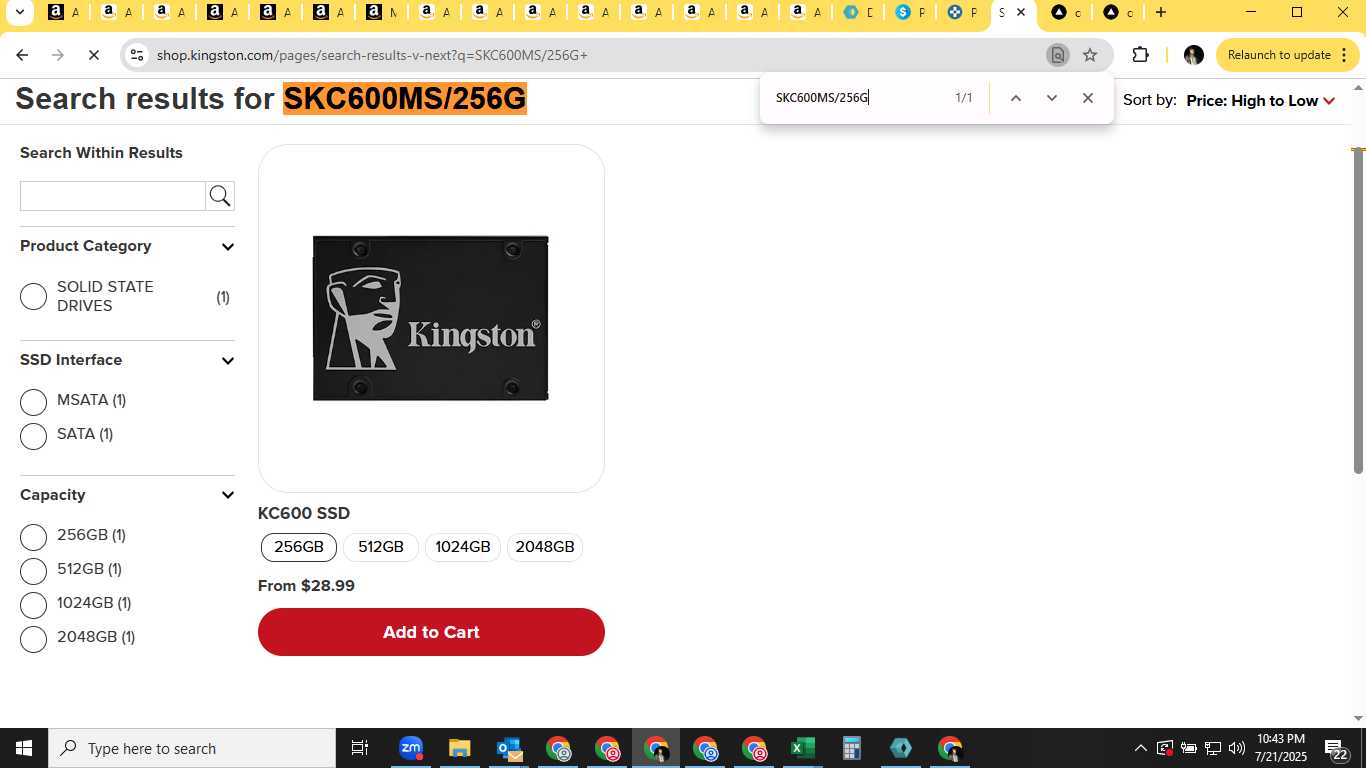Select 2048GB (1) sidebar capacity filter

33,639
